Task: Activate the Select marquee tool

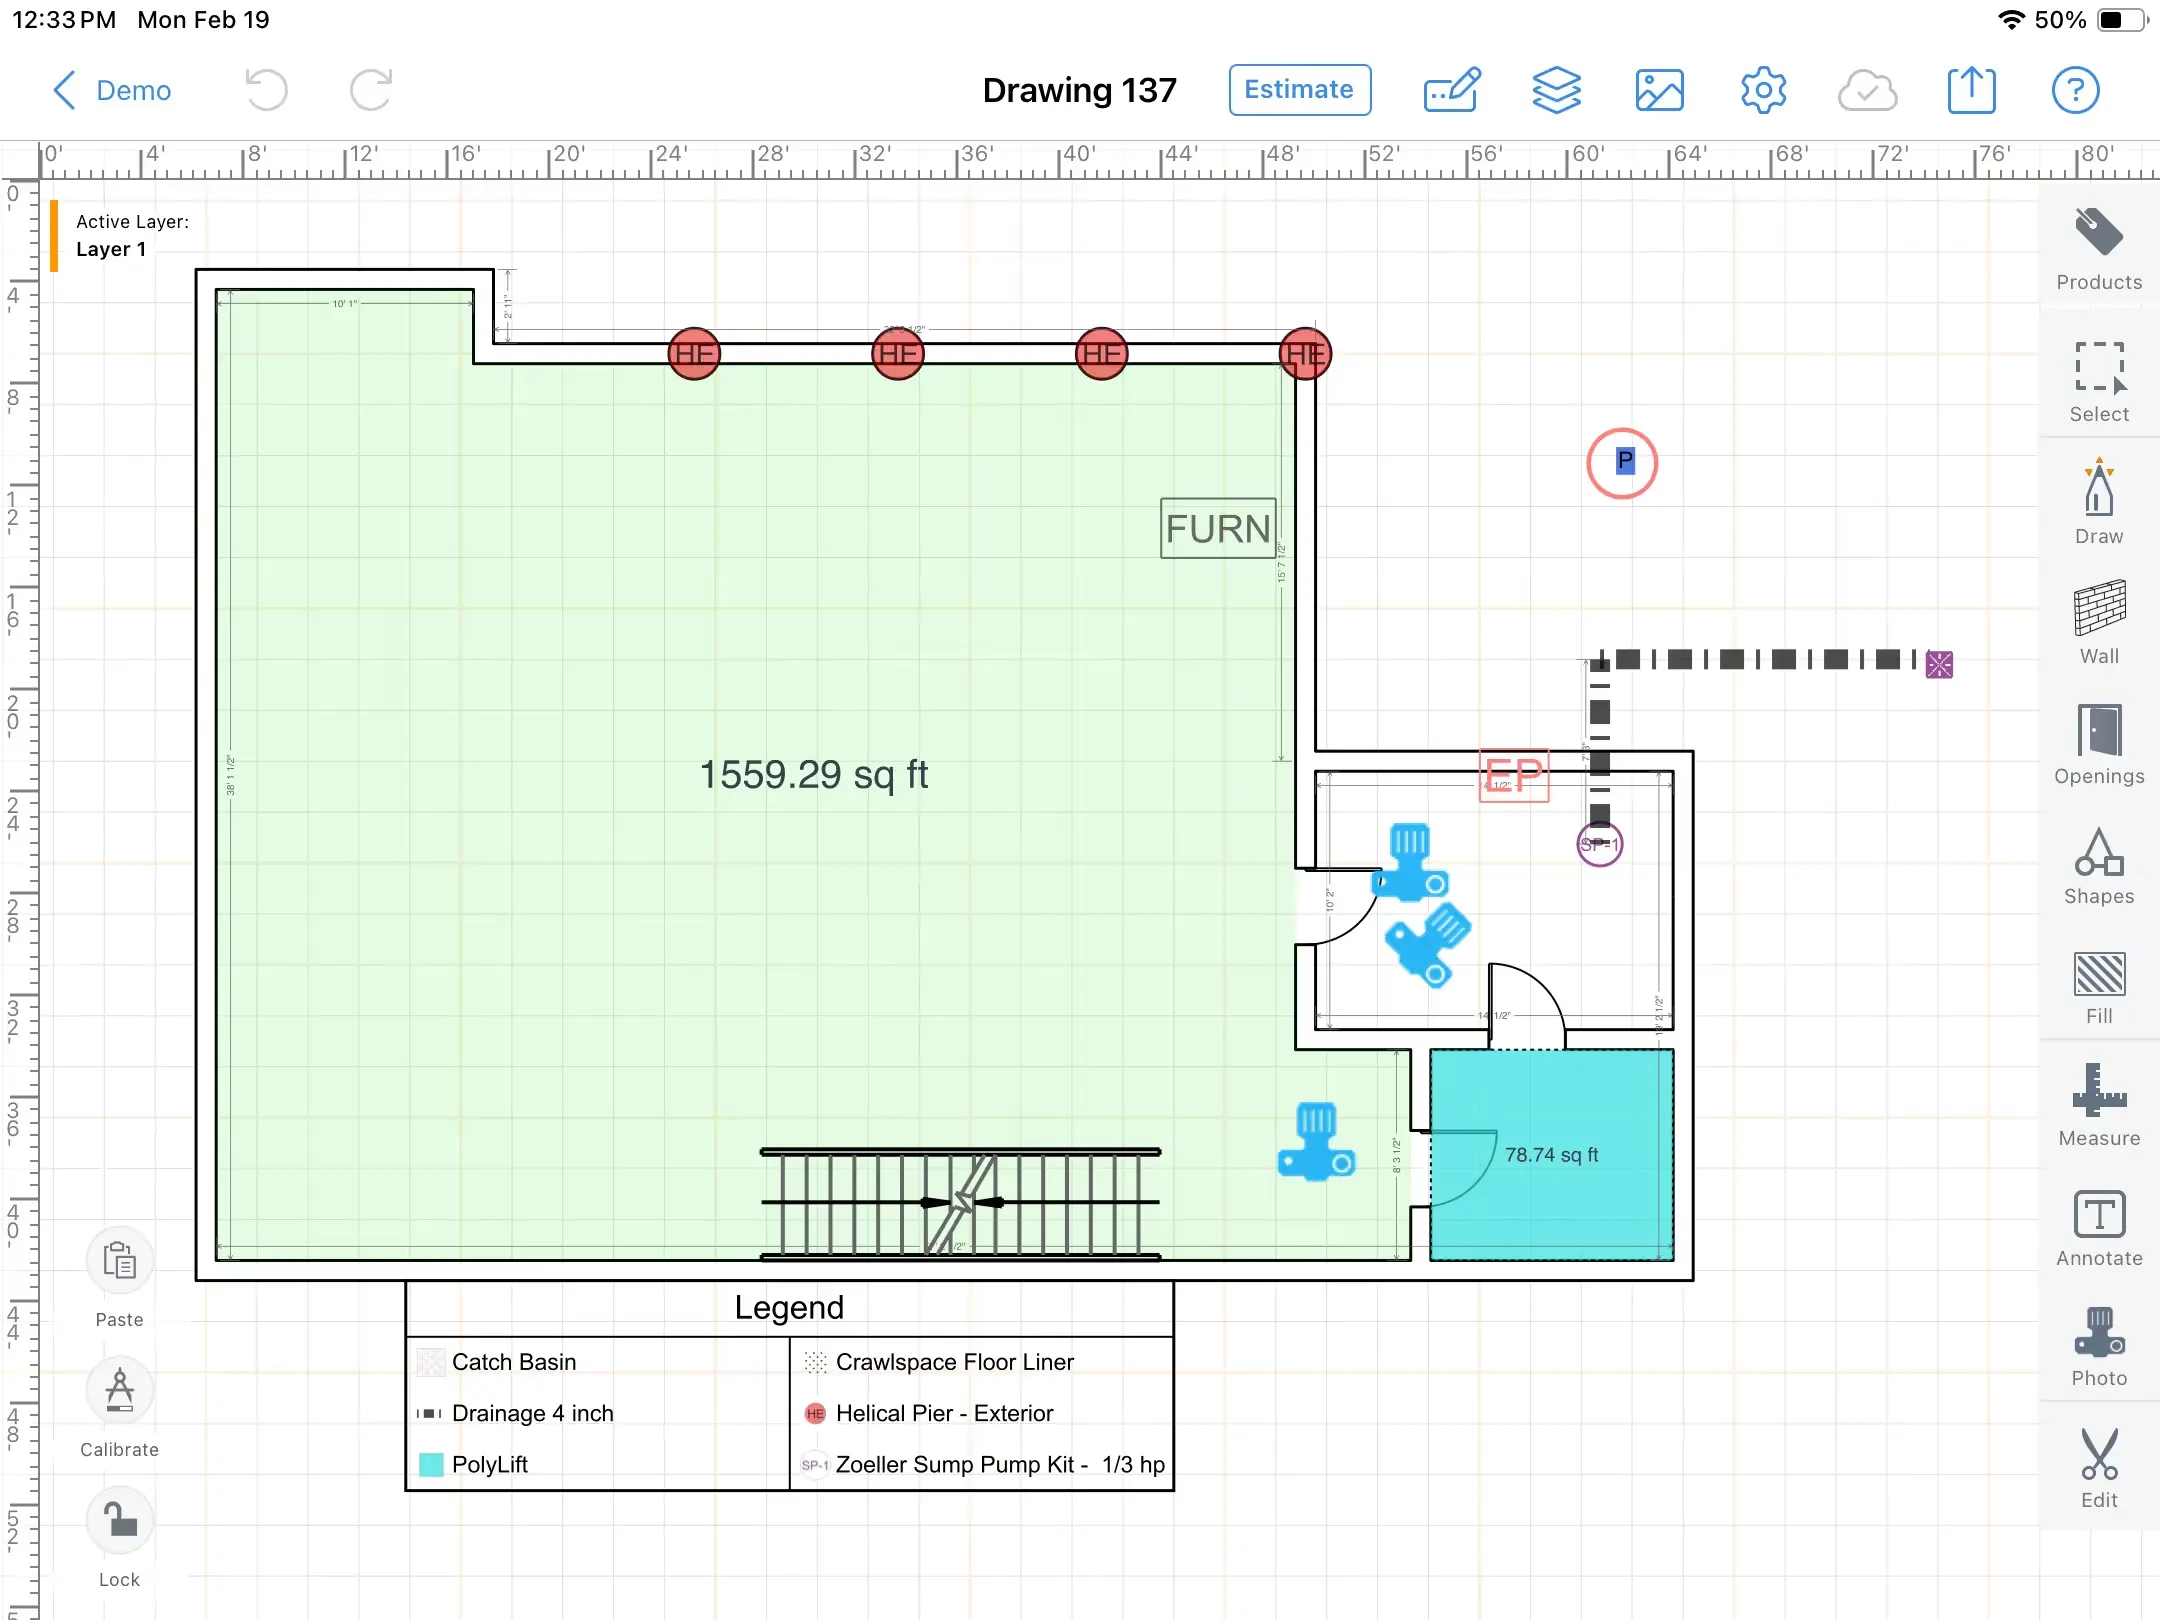Action: [x=2098, y=381]
